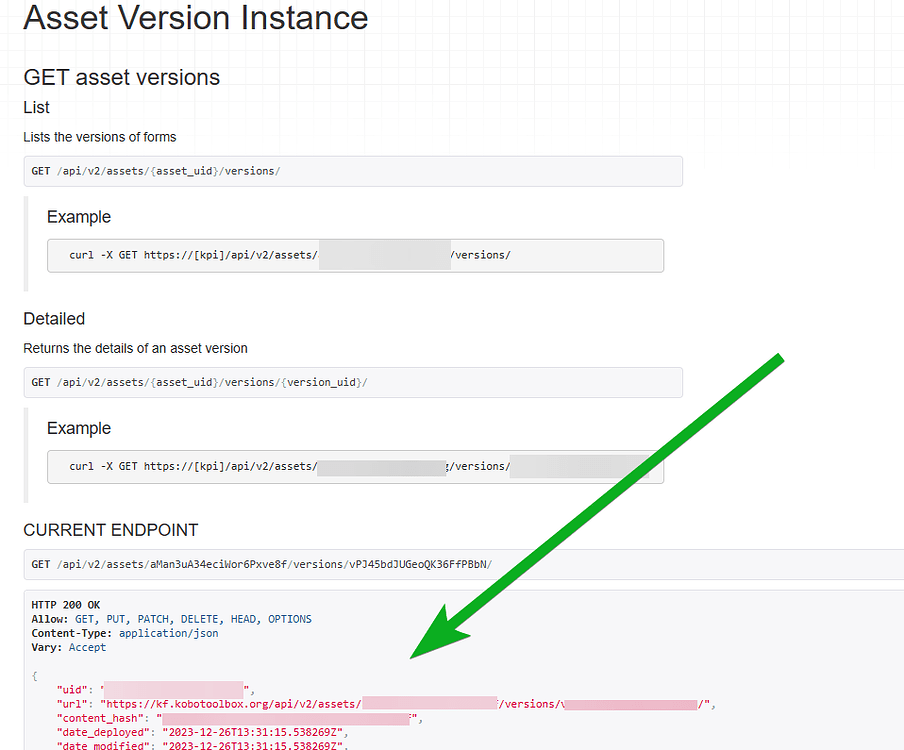The width and height of the screenshot is (904, 750).
Task: Click the PUT method in the Allow header
Action: 115,618
